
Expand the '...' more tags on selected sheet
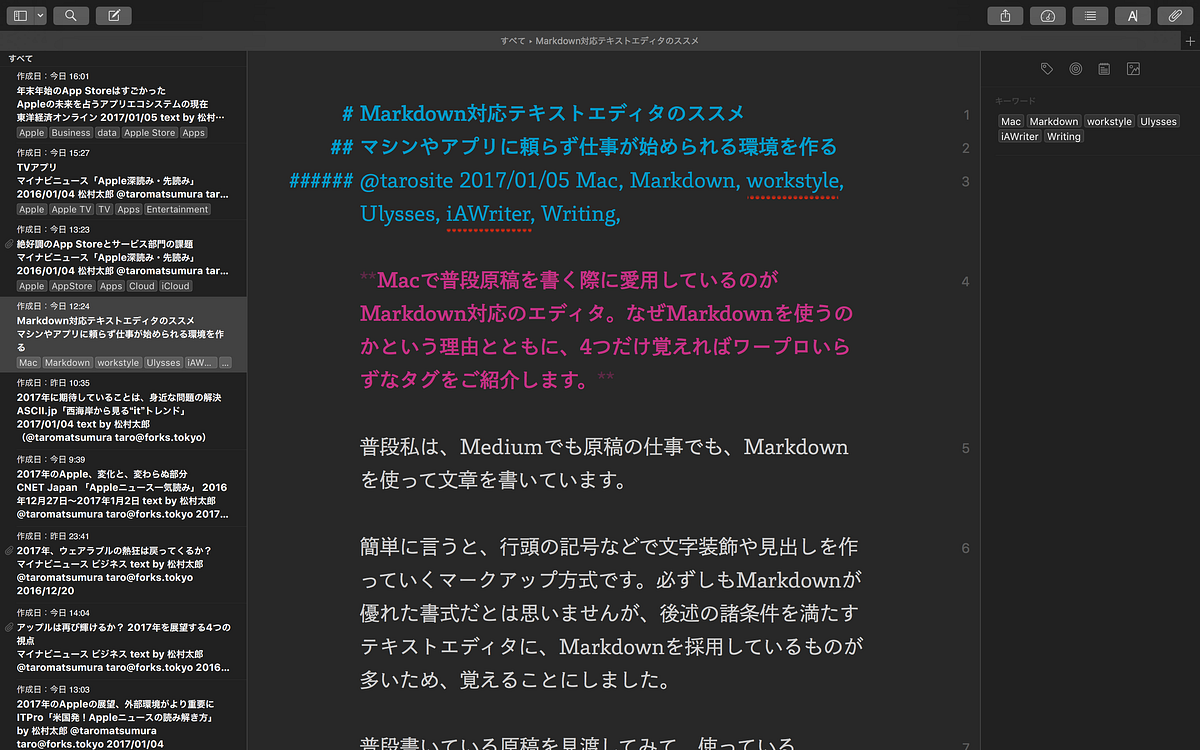click(x=225, y=363)
